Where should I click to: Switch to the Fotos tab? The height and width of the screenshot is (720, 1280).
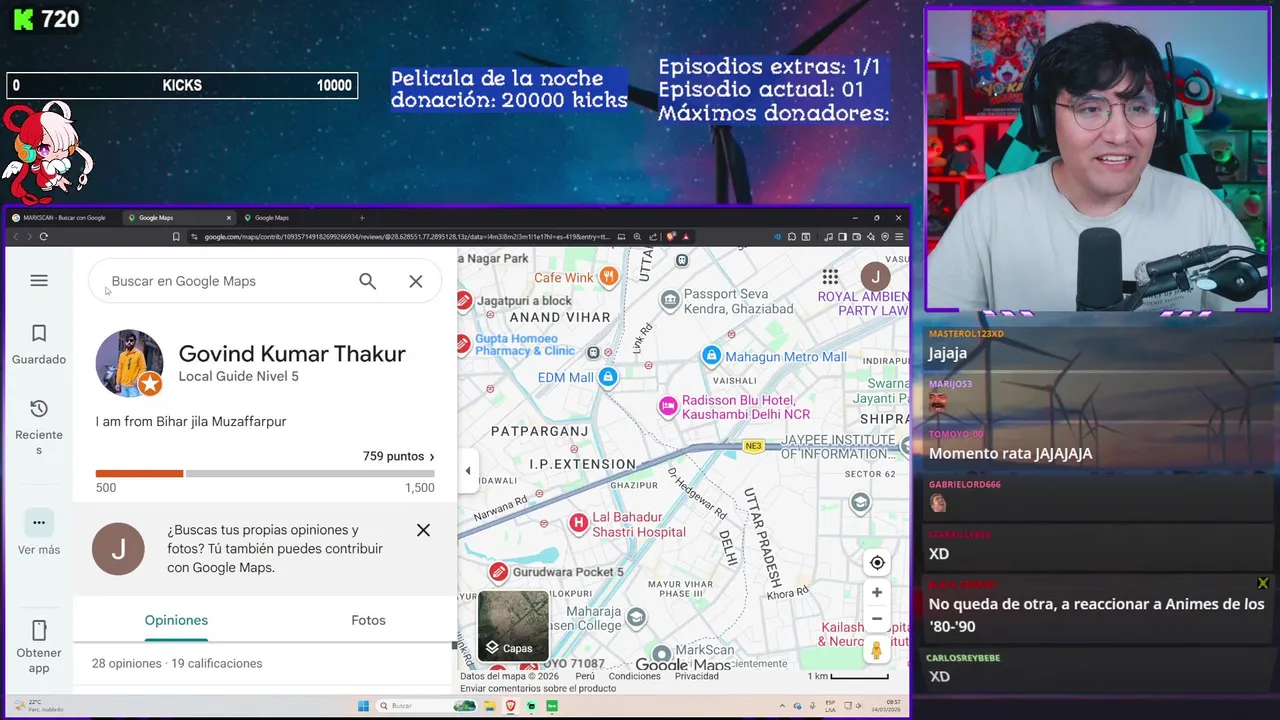[368, 620]
